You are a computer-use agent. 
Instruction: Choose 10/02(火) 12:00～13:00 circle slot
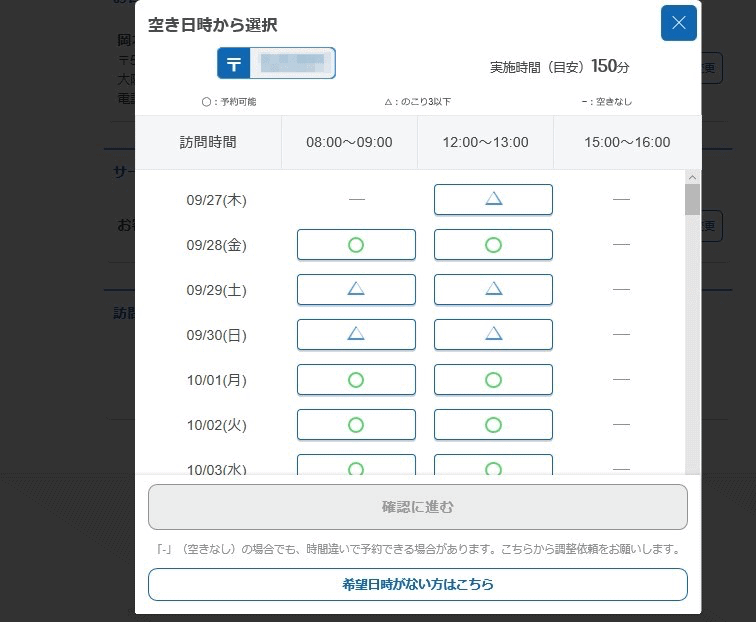point(493,425)
